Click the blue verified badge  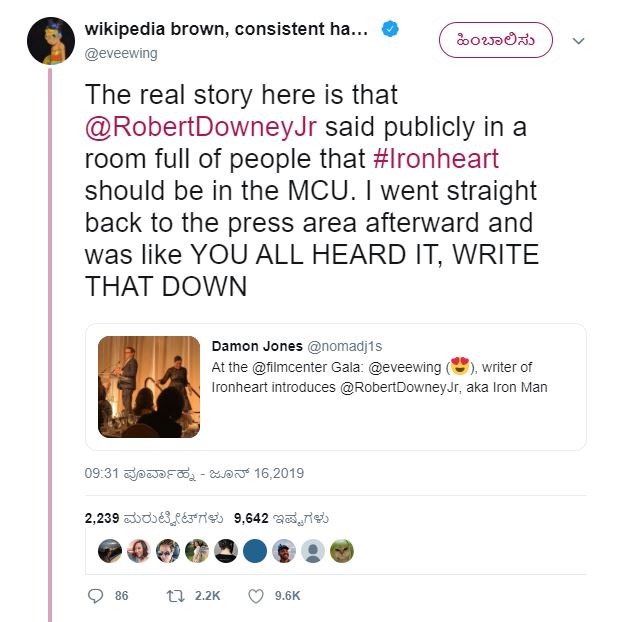391,30
